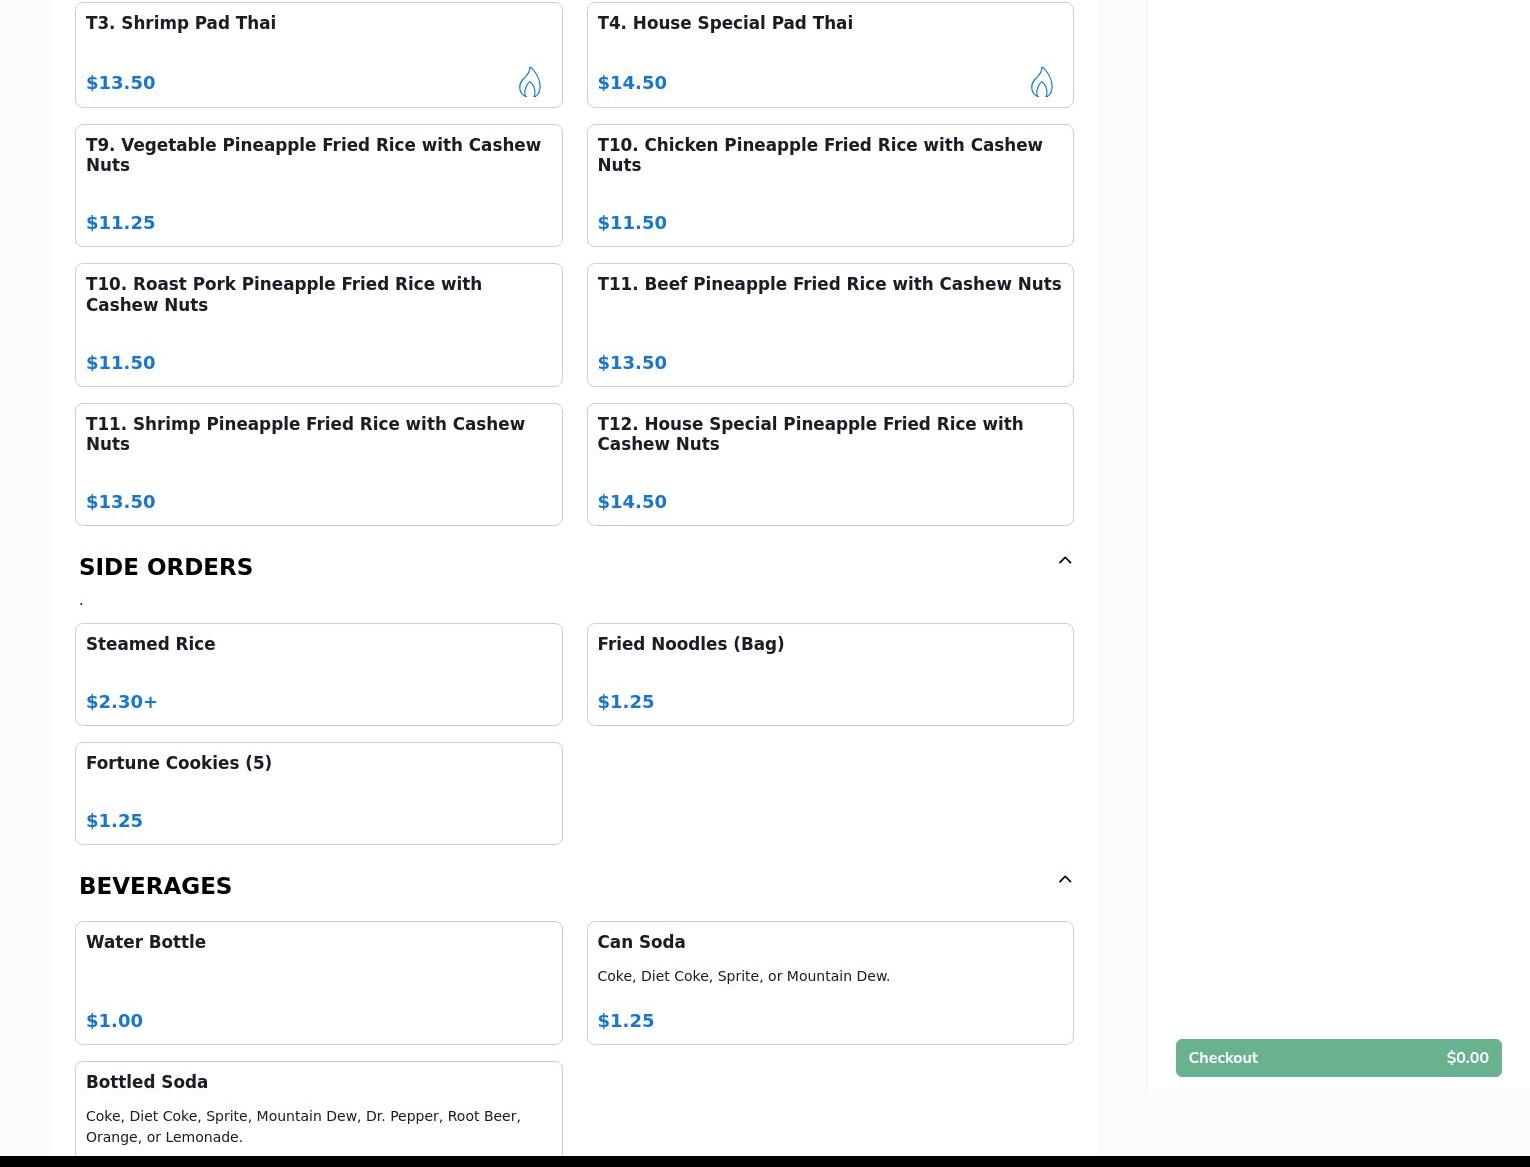The height and width of the screenshot is (1167, 1530).
Task: Add Steamed Rice to the order
Action: point(318,674)
